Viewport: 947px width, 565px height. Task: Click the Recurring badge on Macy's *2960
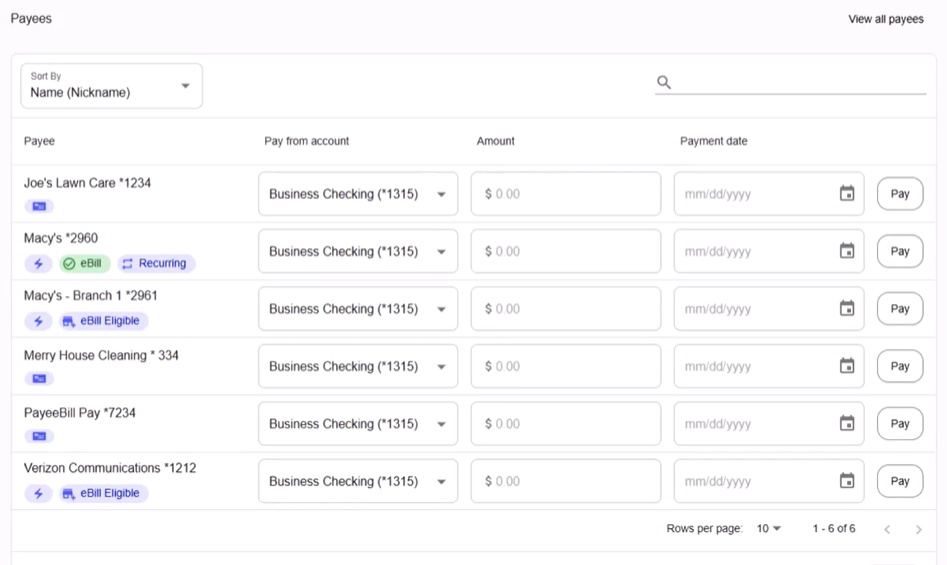pos(154,264)
